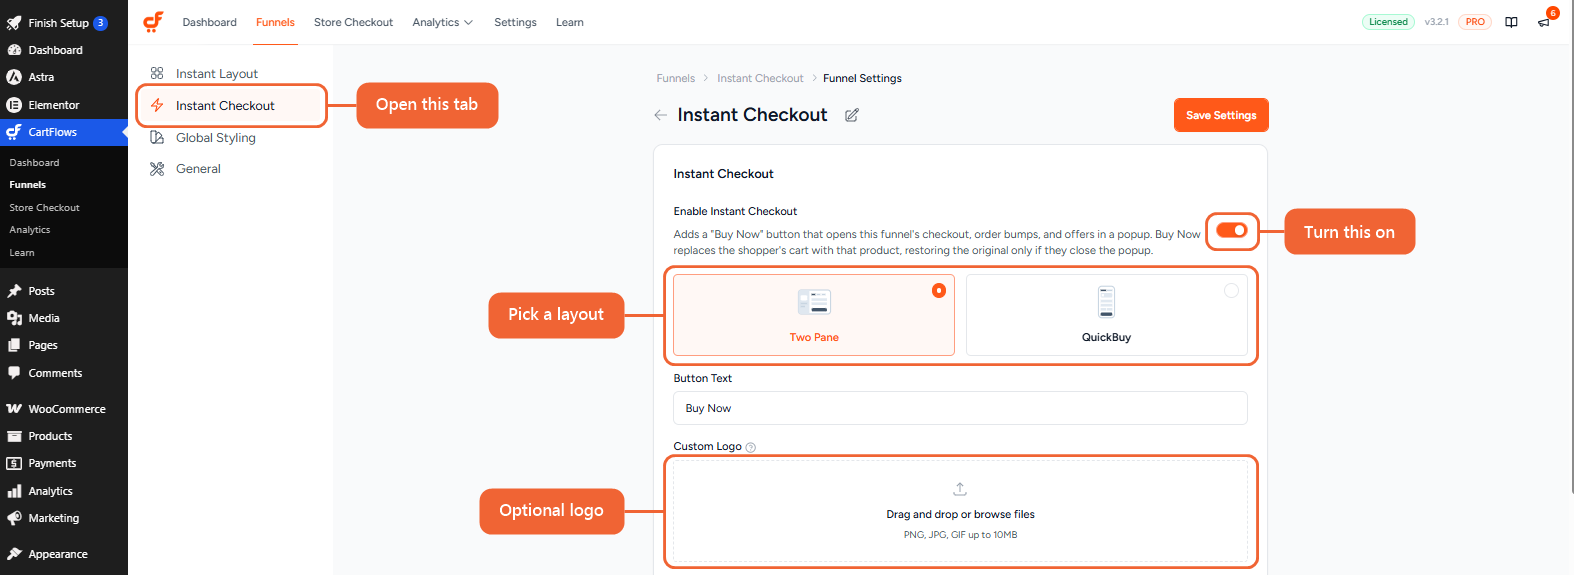1574x575 pixels.
Task: Click the edit pencil beside Instant Checkout title
Action: (852, 115)
